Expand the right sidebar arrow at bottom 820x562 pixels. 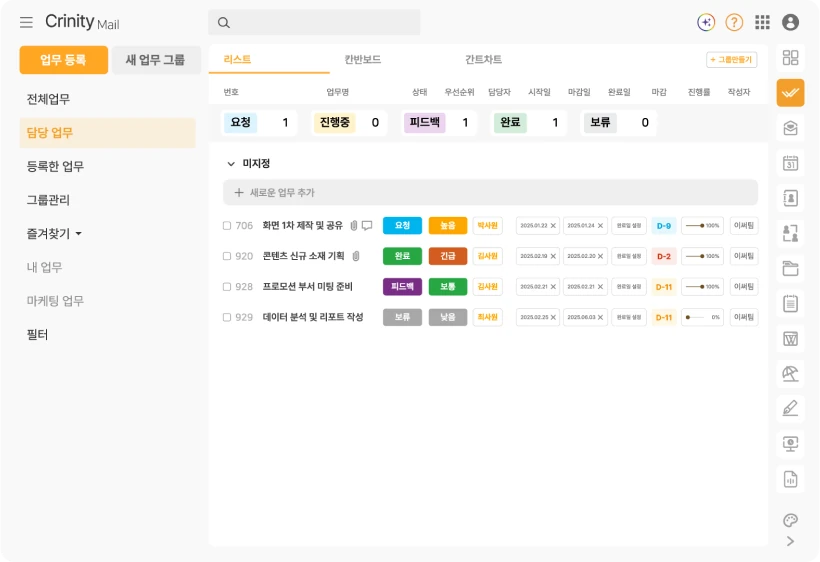[x=790, y=541]
